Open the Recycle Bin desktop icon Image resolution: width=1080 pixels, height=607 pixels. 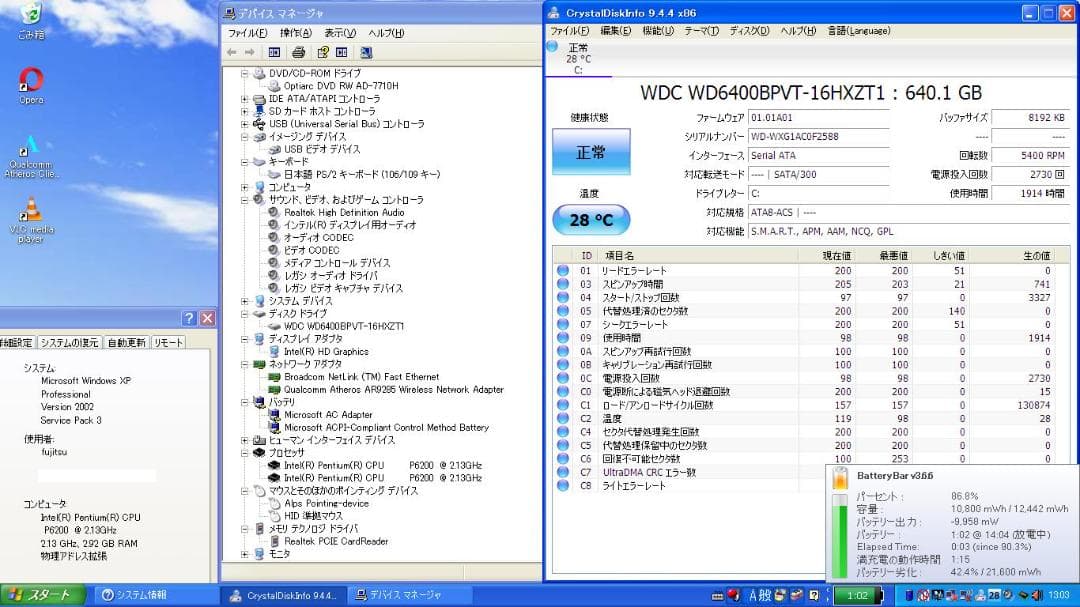pyautogui.click(x=31, y=21)
